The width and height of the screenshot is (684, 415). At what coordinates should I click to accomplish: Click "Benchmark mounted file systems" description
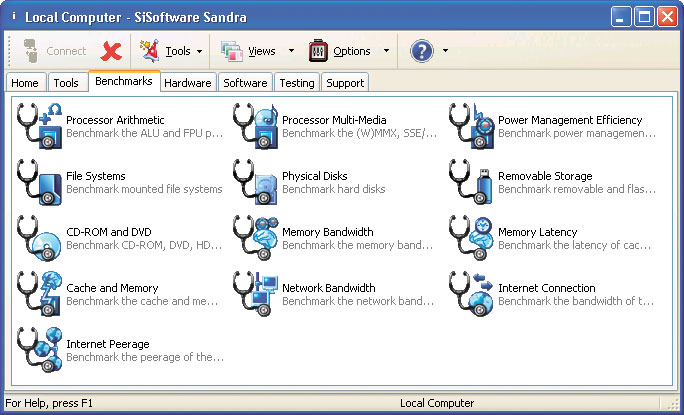144,189
